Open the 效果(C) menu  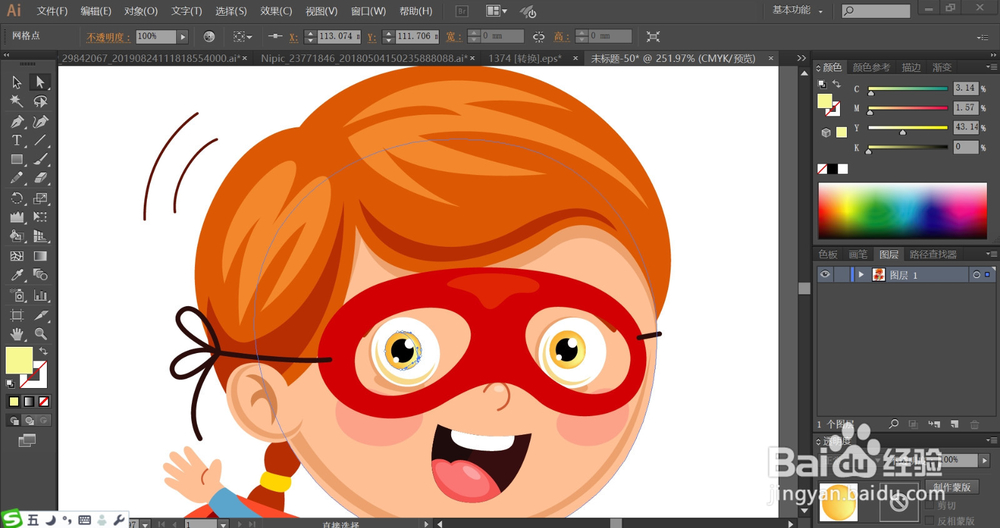(x=276, y=11)
